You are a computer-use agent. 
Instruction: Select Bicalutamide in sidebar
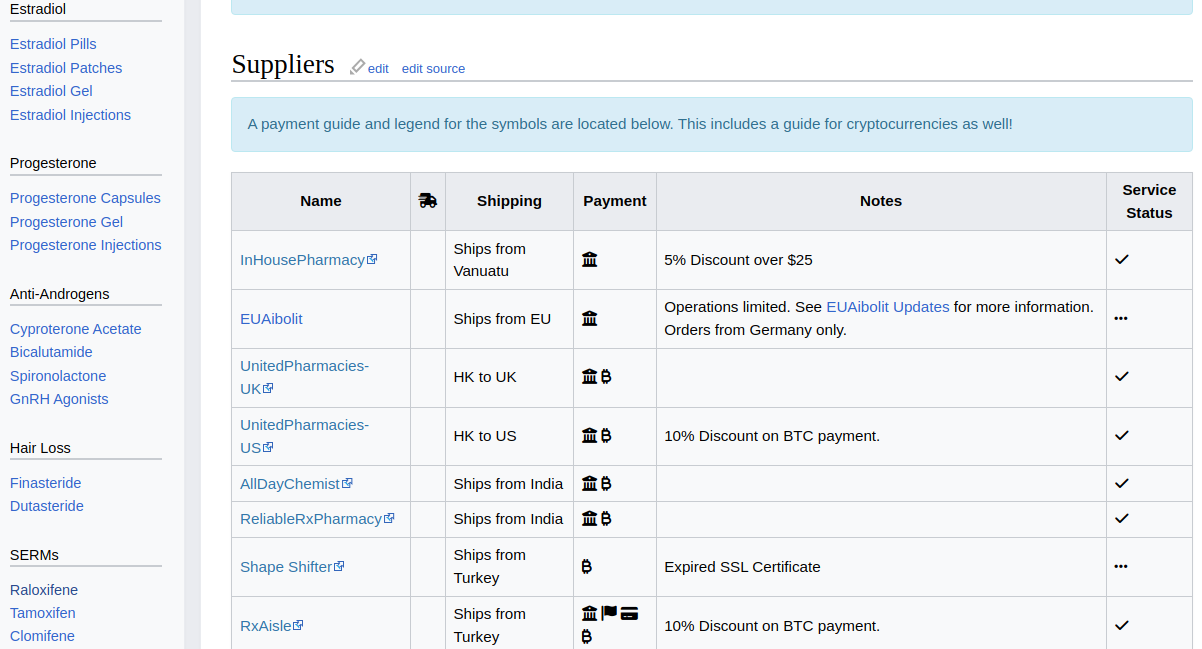click(x=51, y=352)
